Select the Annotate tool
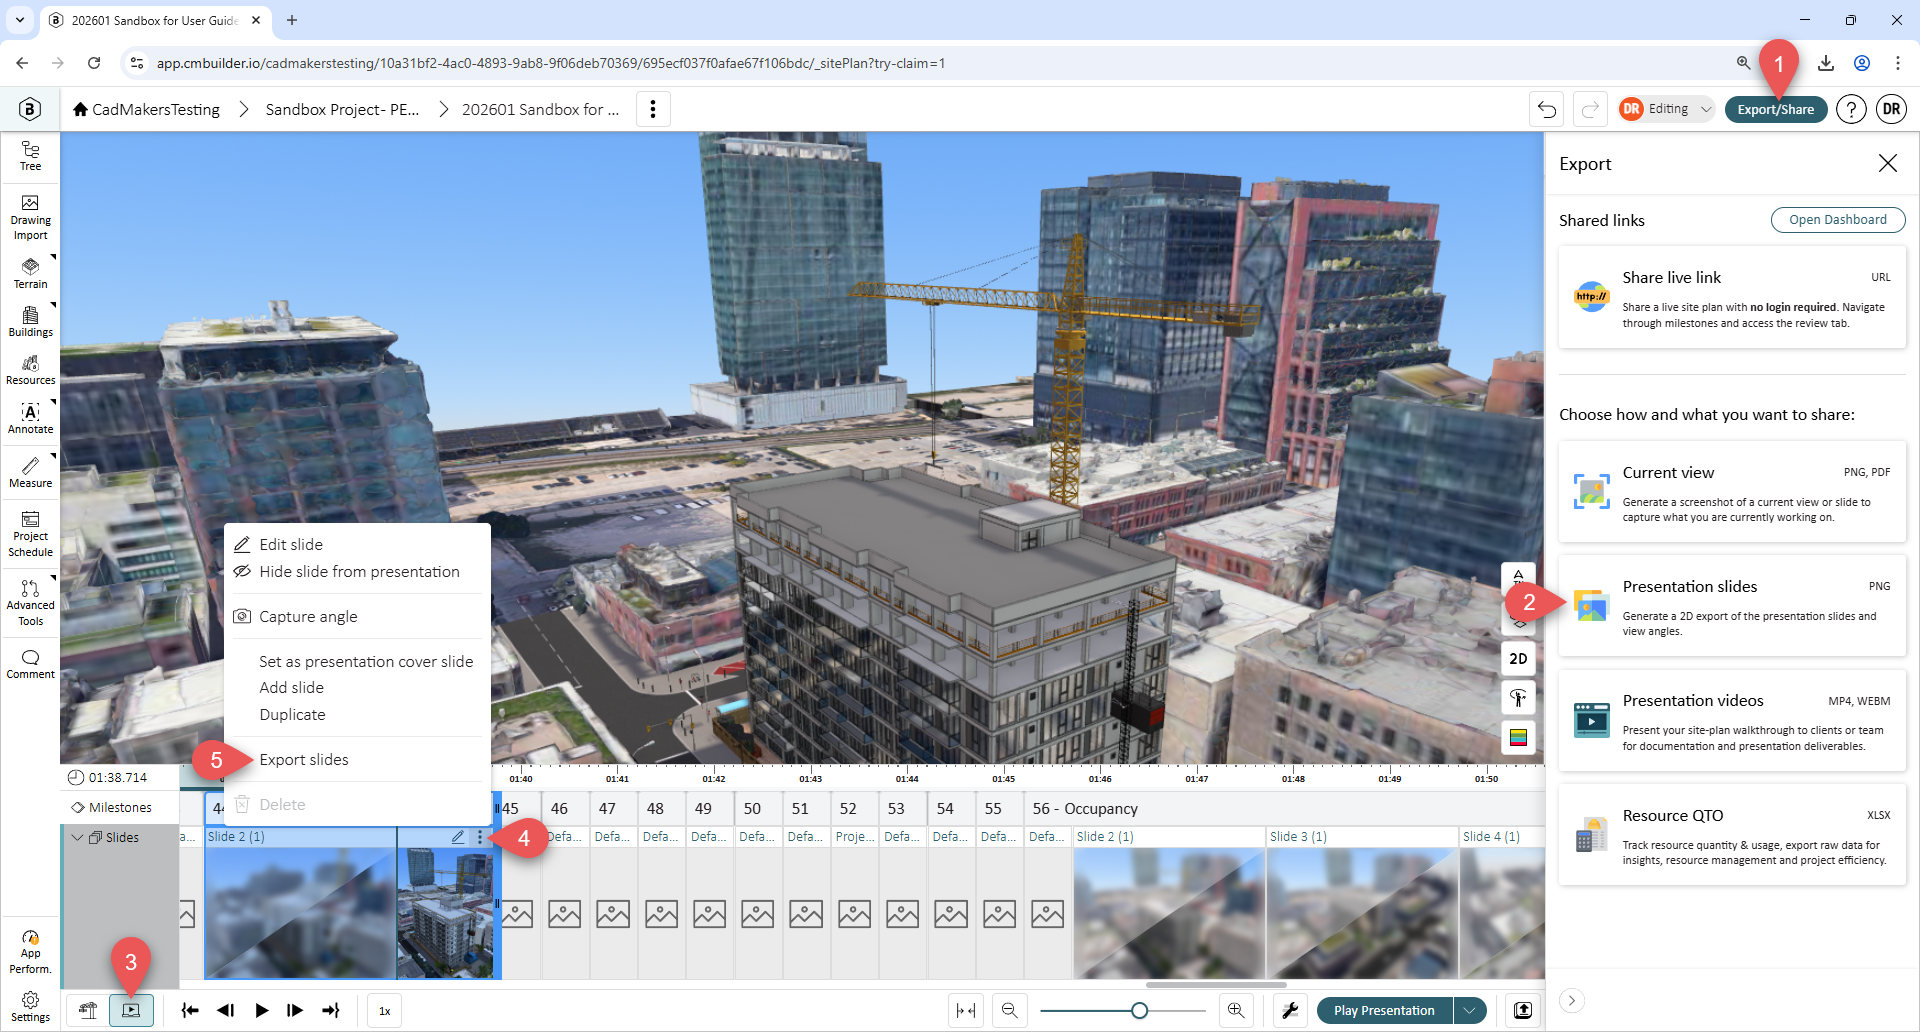Screen dimensions: 1920x1032 coord(30,418)
